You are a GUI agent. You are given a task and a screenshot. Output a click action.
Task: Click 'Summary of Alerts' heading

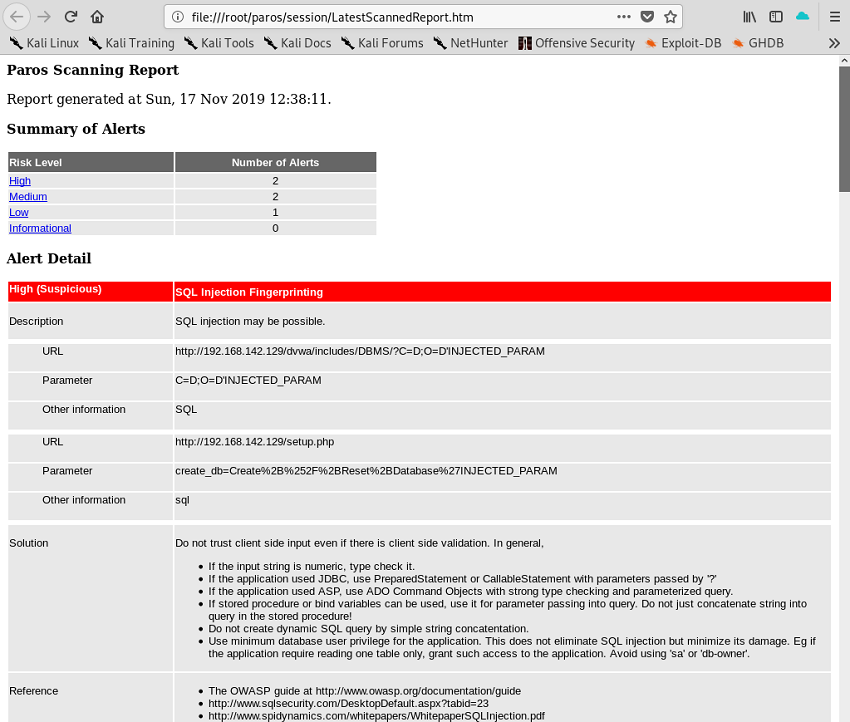[76, 129]
